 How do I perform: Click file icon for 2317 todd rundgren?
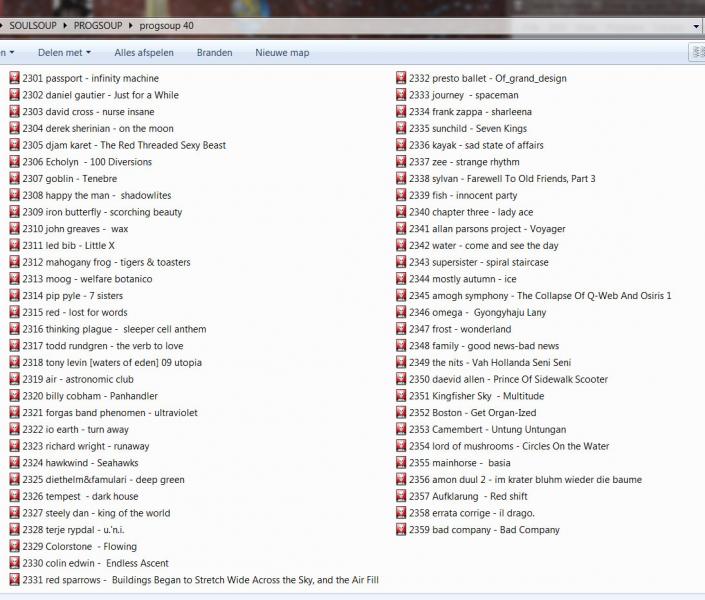14,346
